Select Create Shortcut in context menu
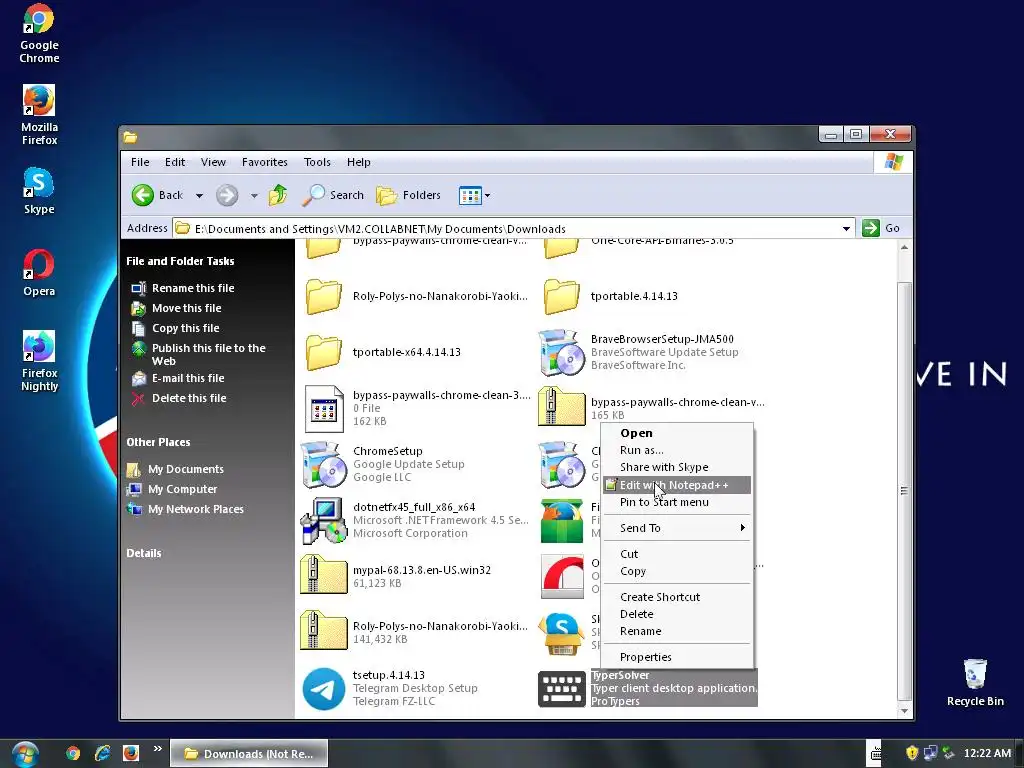The height and width of the screenshot is (768, 1024). (x=677, y=597)
